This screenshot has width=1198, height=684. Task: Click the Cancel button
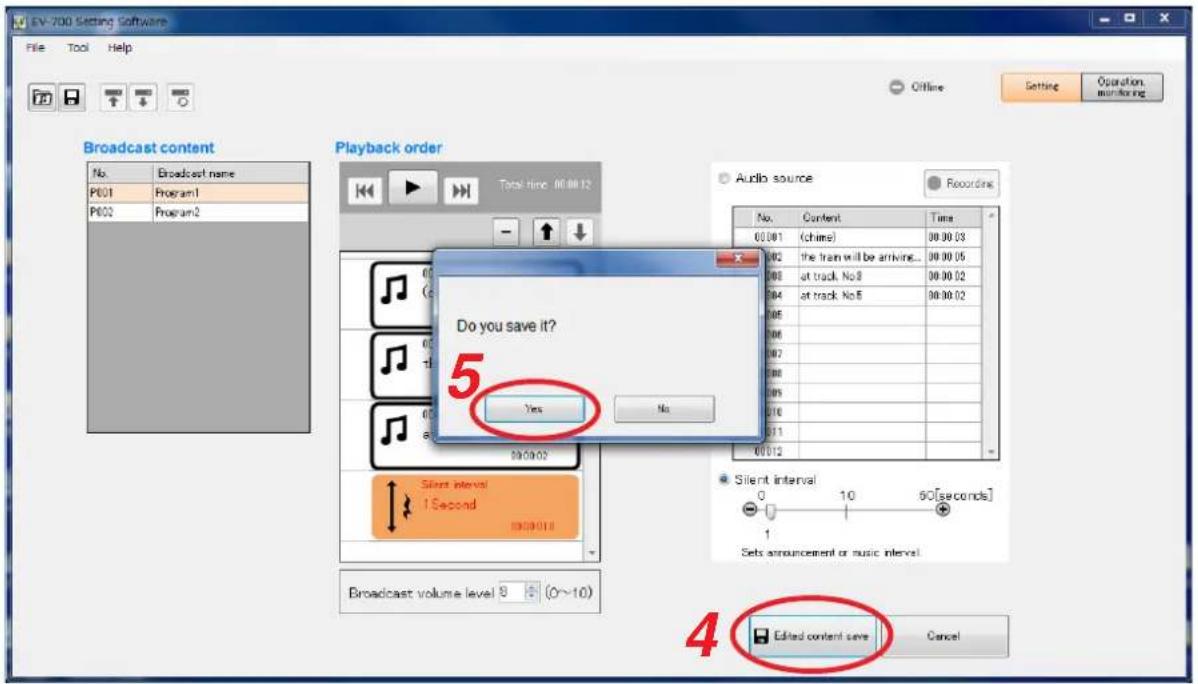(944, 636)
